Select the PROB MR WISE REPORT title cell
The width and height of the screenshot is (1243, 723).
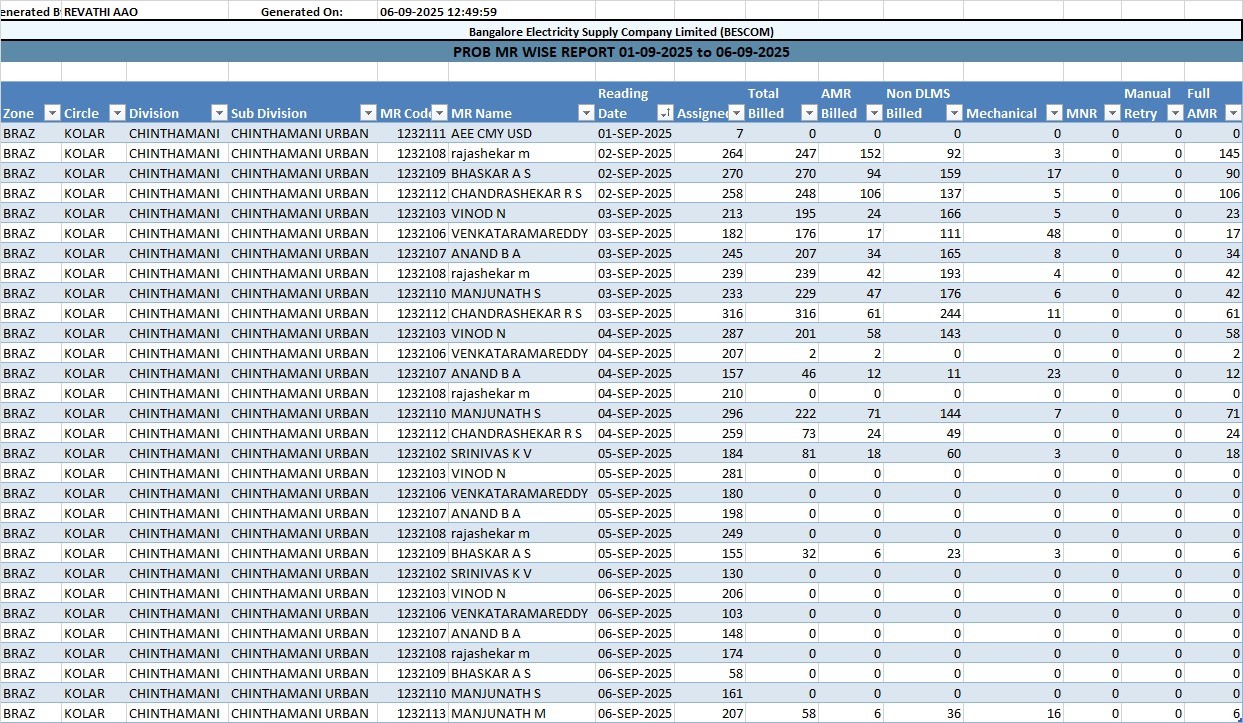point(621,52)
